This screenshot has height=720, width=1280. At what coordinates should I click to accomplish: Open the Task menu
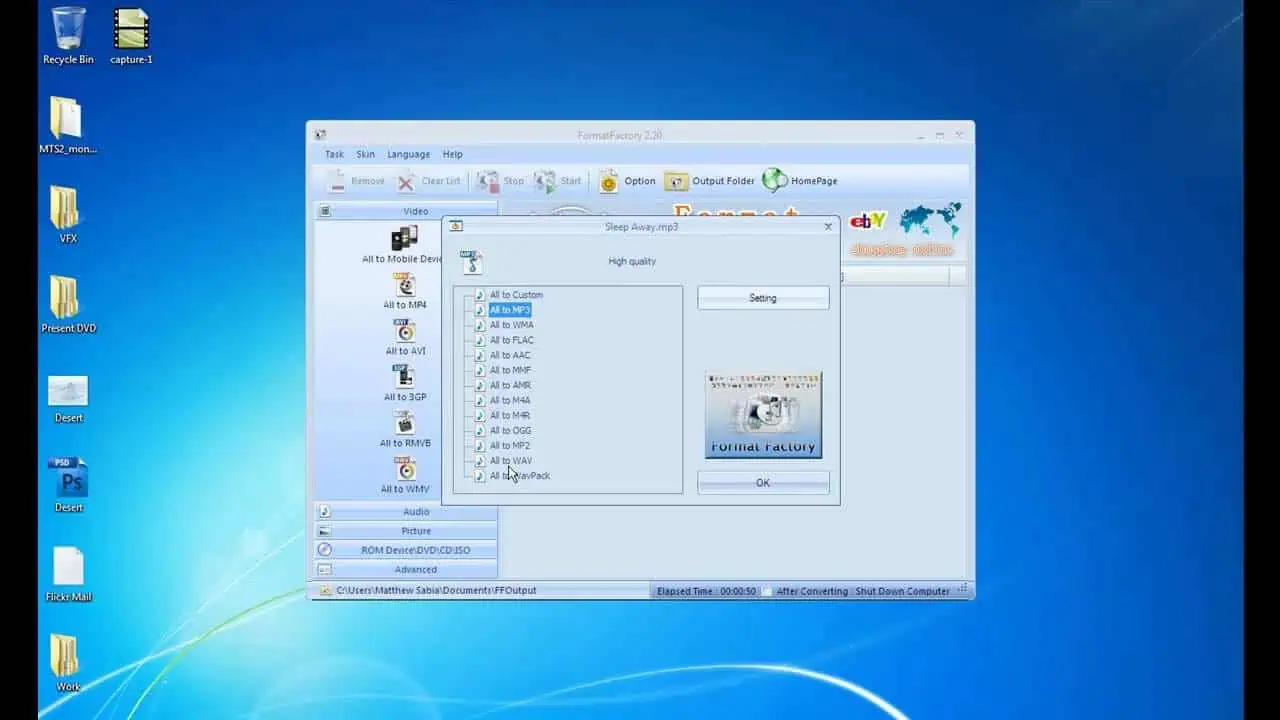tap(334, 154)
